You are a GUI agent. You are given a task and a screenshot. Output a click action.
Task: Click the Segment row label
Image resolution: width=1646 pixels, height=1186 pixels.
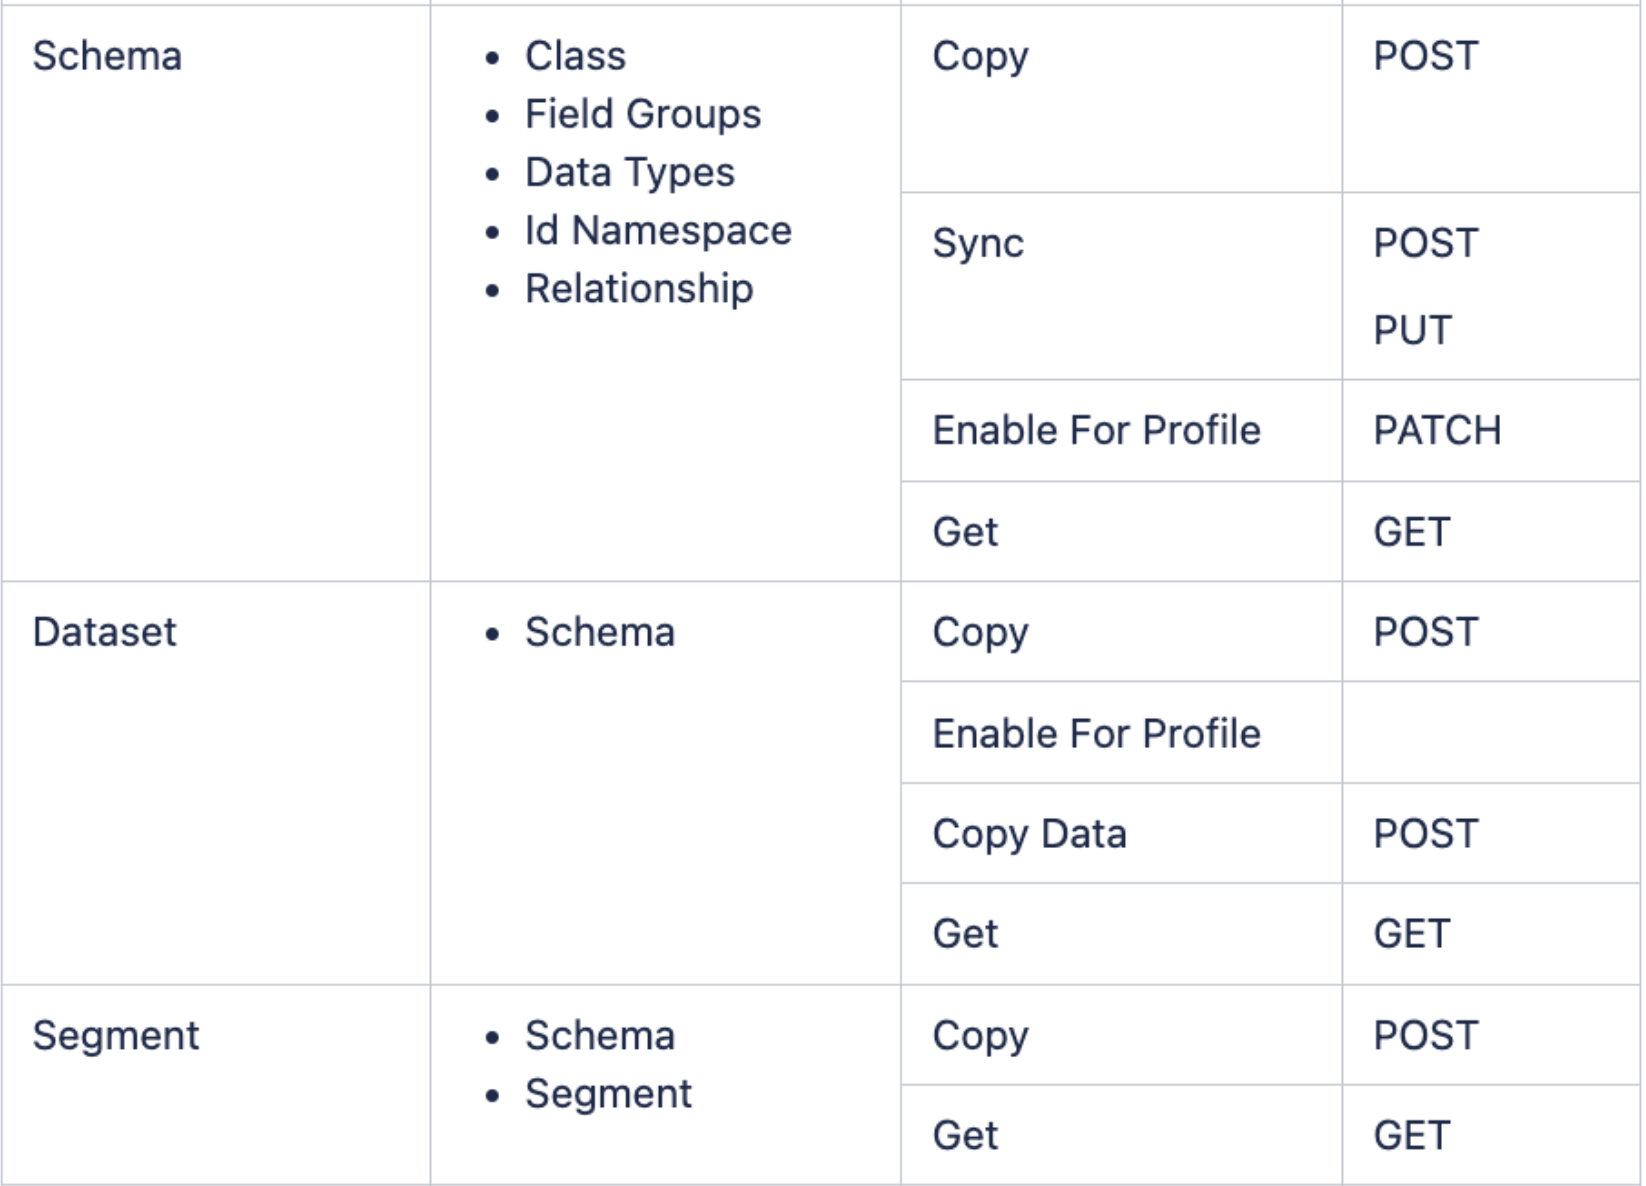click(116, 1036)
